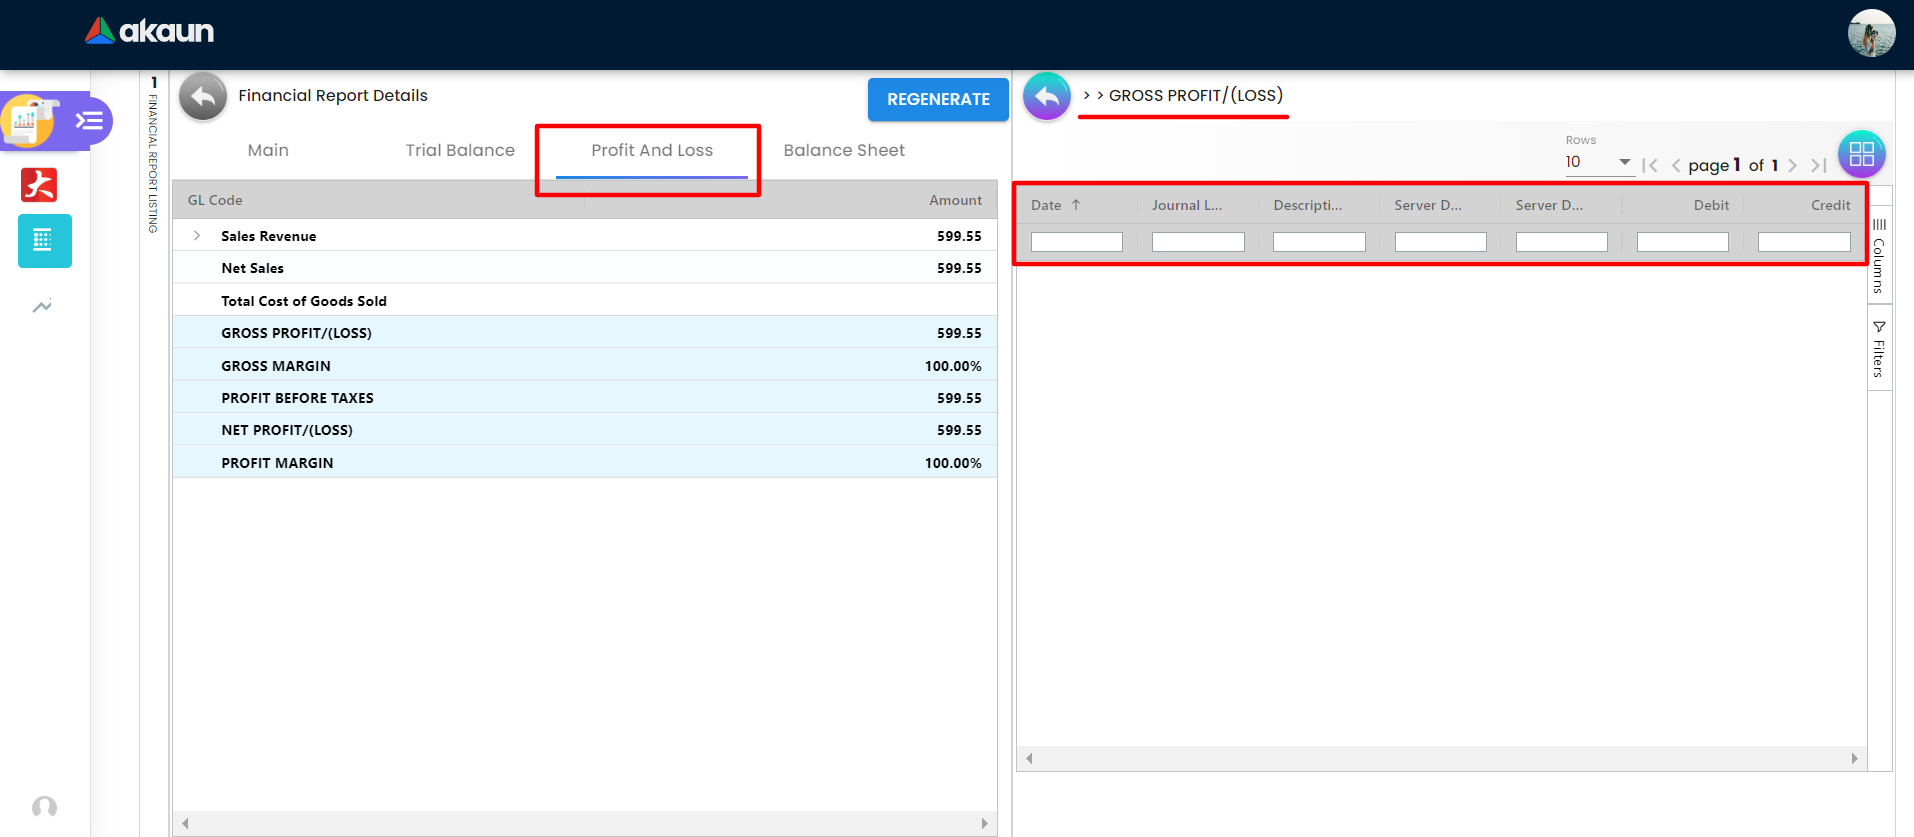1914x837 pixels.
Task: Click the Amount column header
Action: coord(955,200)
